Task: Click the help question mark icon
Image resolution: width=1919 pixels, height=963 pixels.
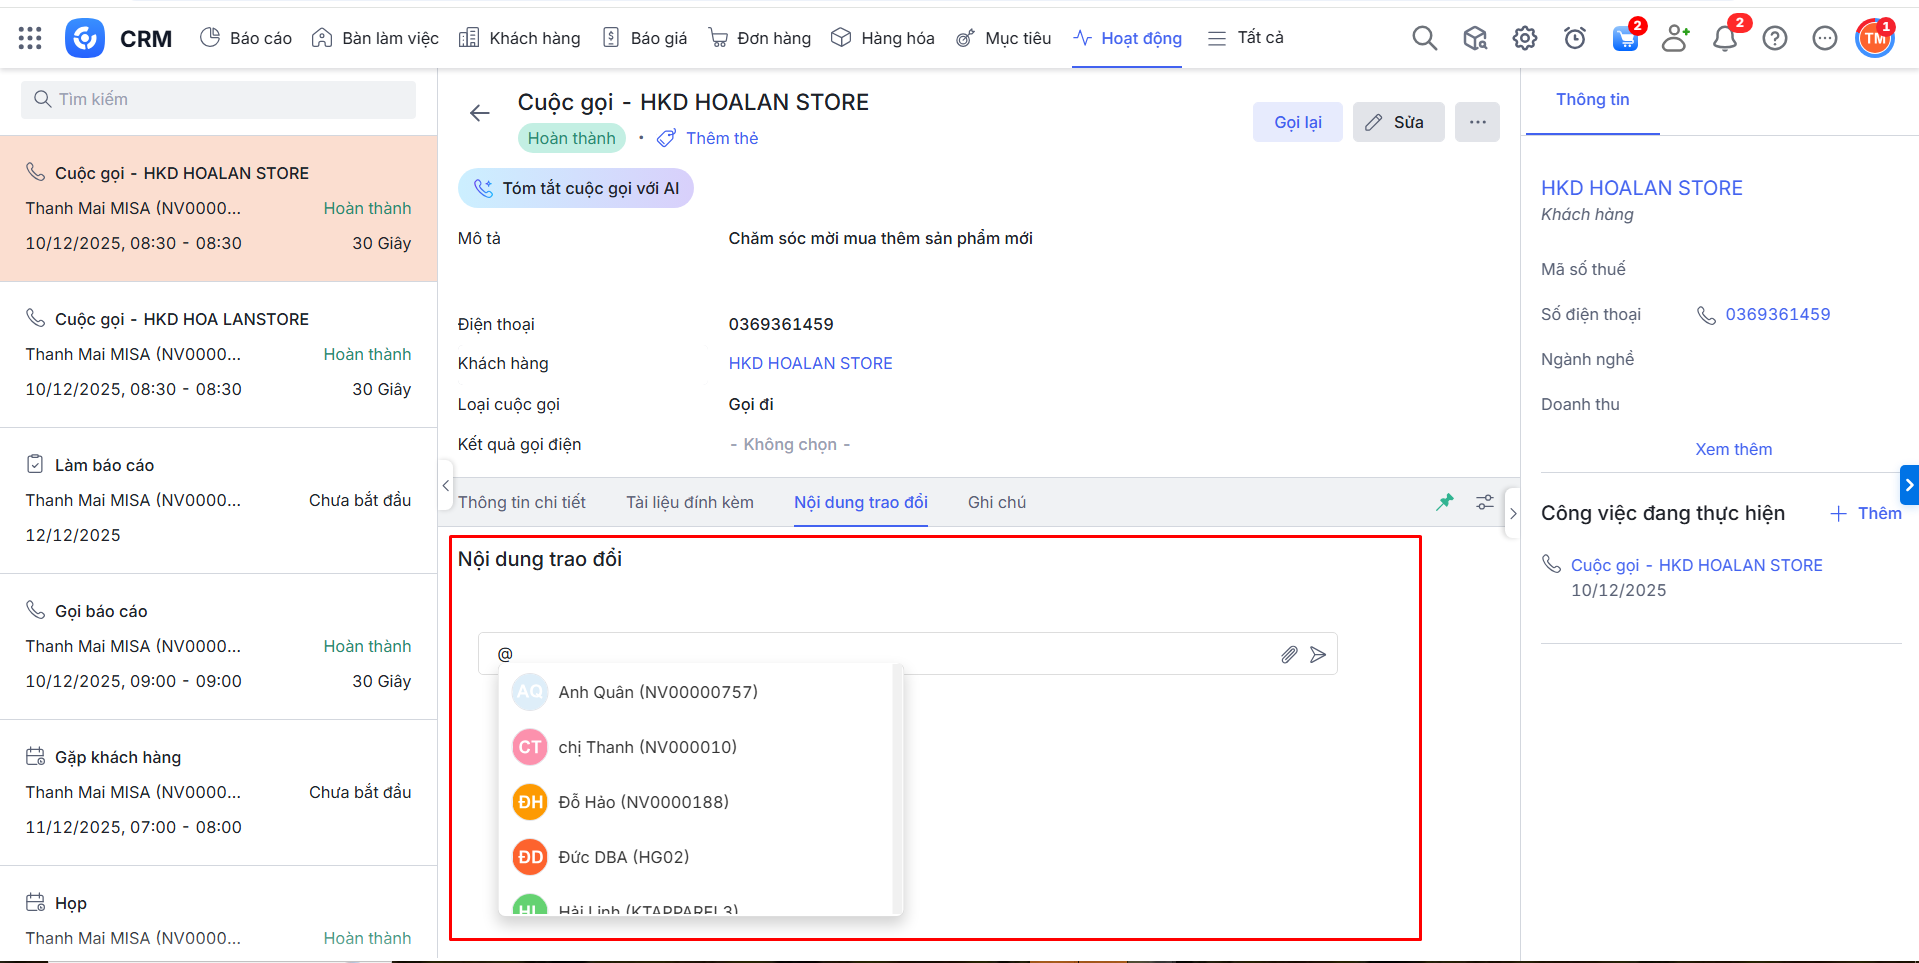Action: point(1774,38)
